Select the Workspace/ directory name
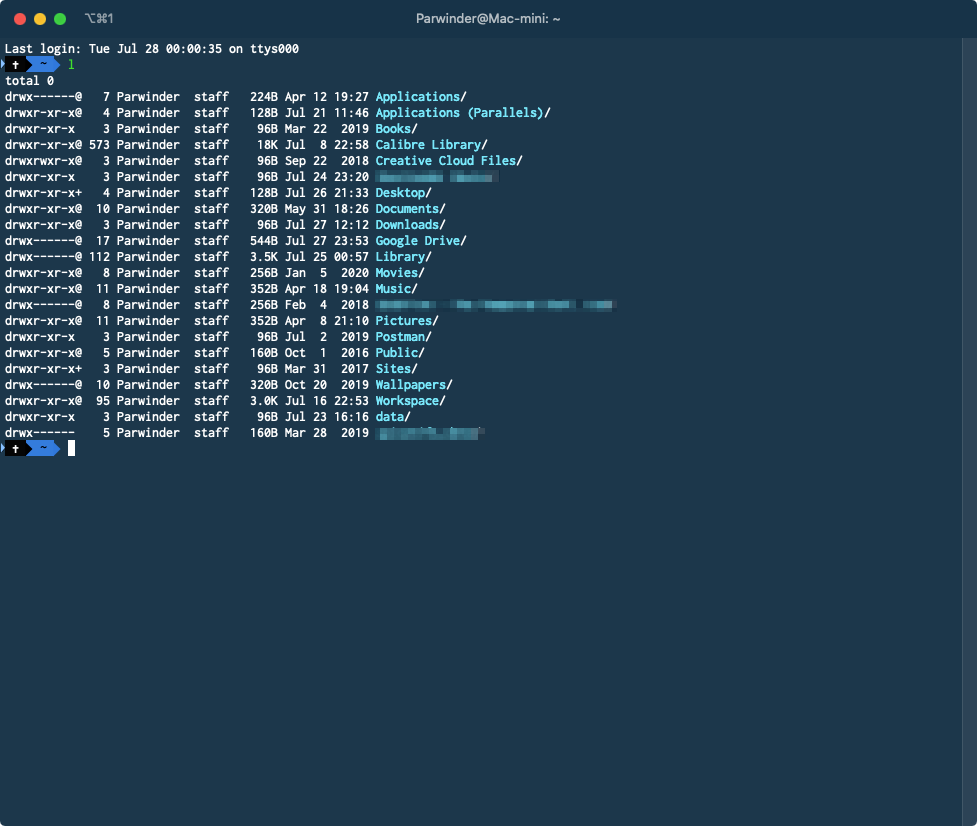Viewport: 977px width, 826px height. [x=410, y=401]
